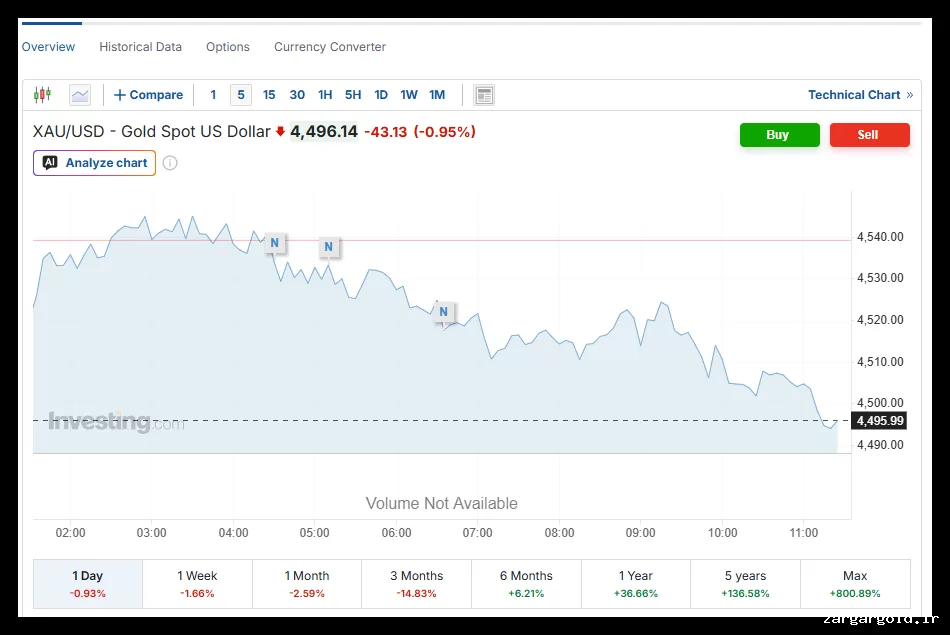This screenshot has height=635, width=950.
Task: Click the red Sell button
Action: [869, 135]
